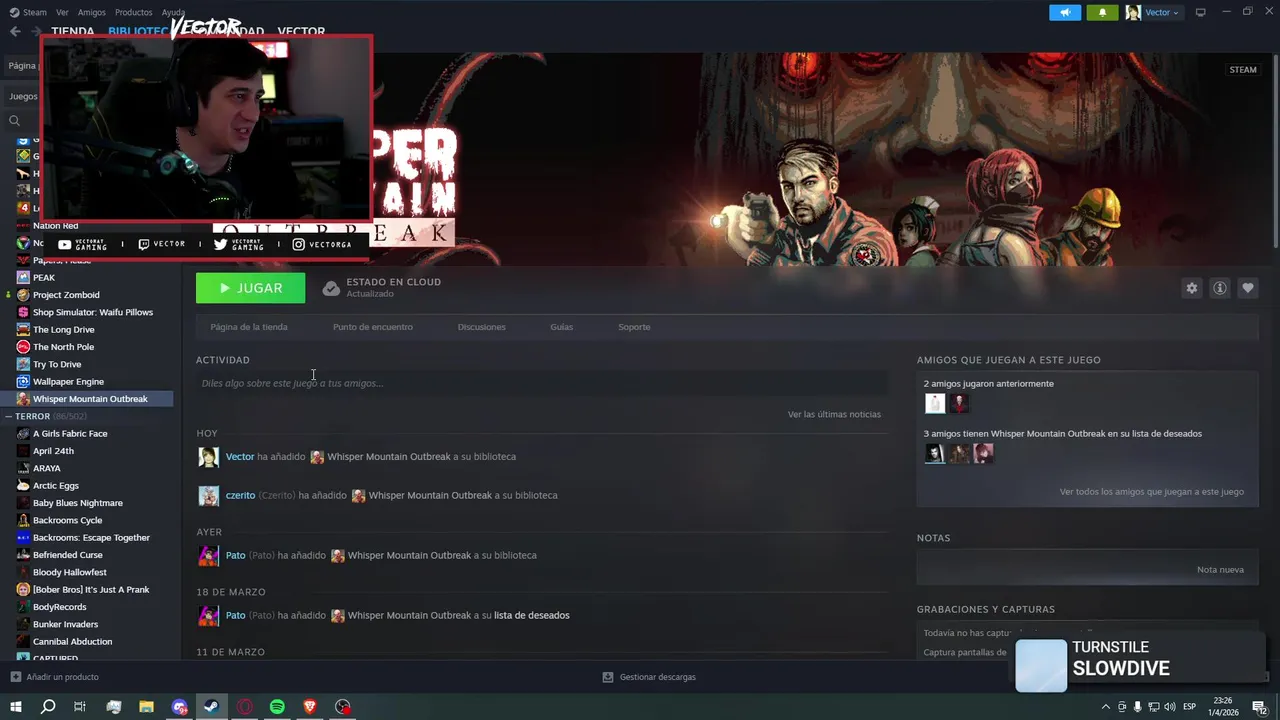Open Windows taskbar search

tap(47, 707)
